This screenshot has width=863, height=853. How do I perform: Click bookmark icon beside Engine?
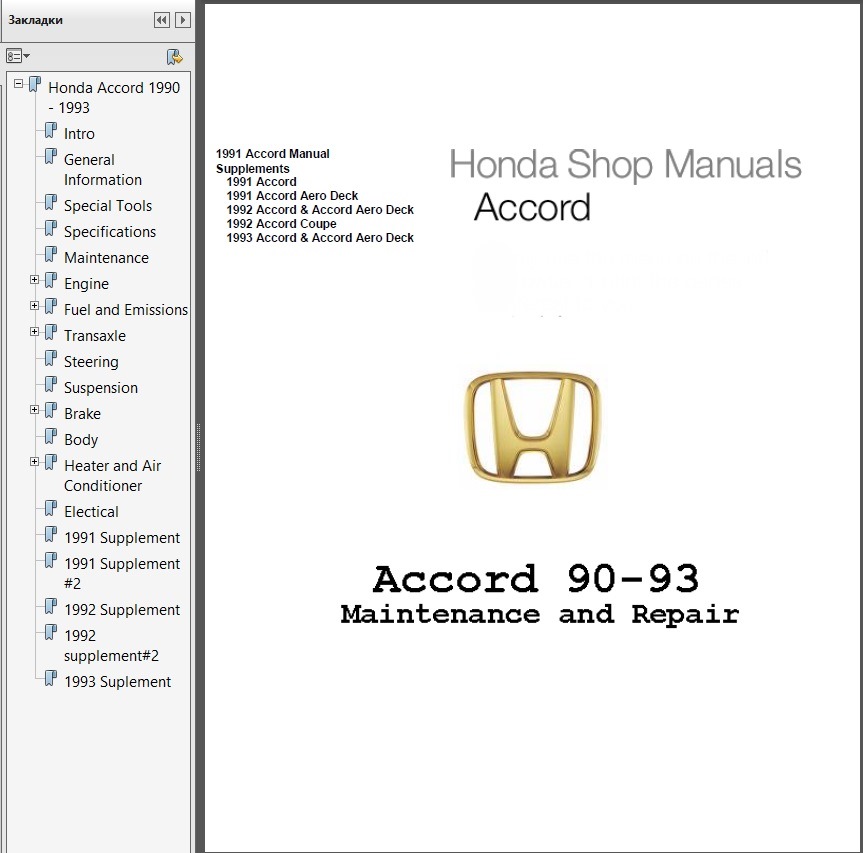[51, 280]
